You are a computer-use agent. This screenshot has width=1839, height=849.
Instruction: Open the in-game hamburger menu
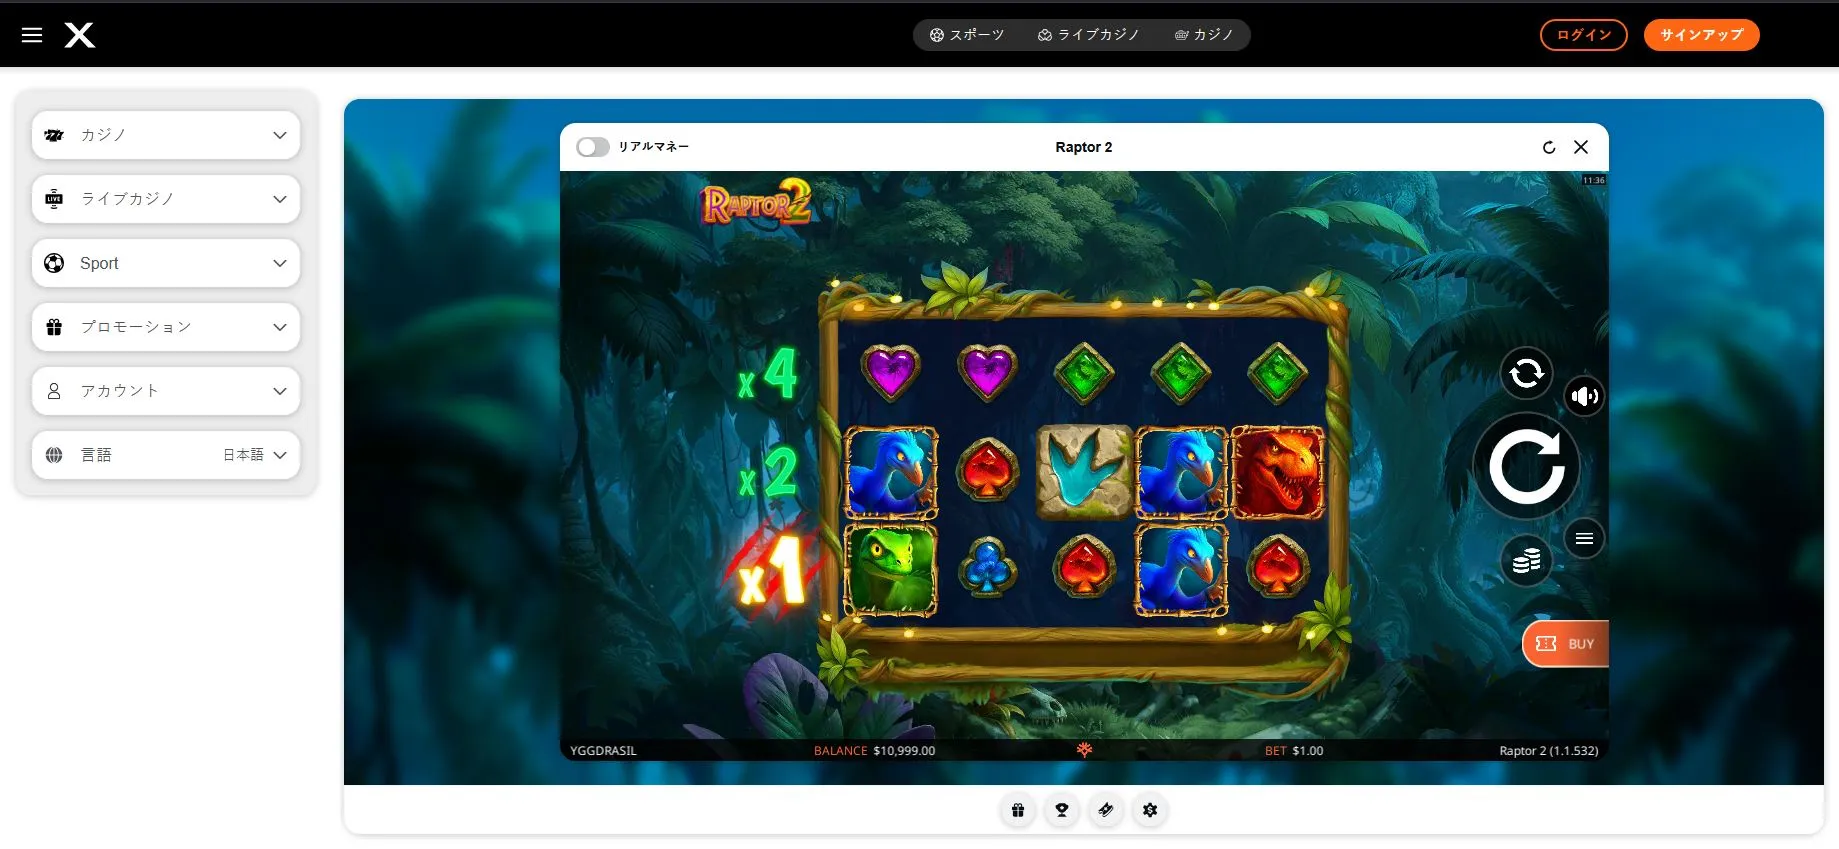pyautogui.click(x=1584, y=539)
